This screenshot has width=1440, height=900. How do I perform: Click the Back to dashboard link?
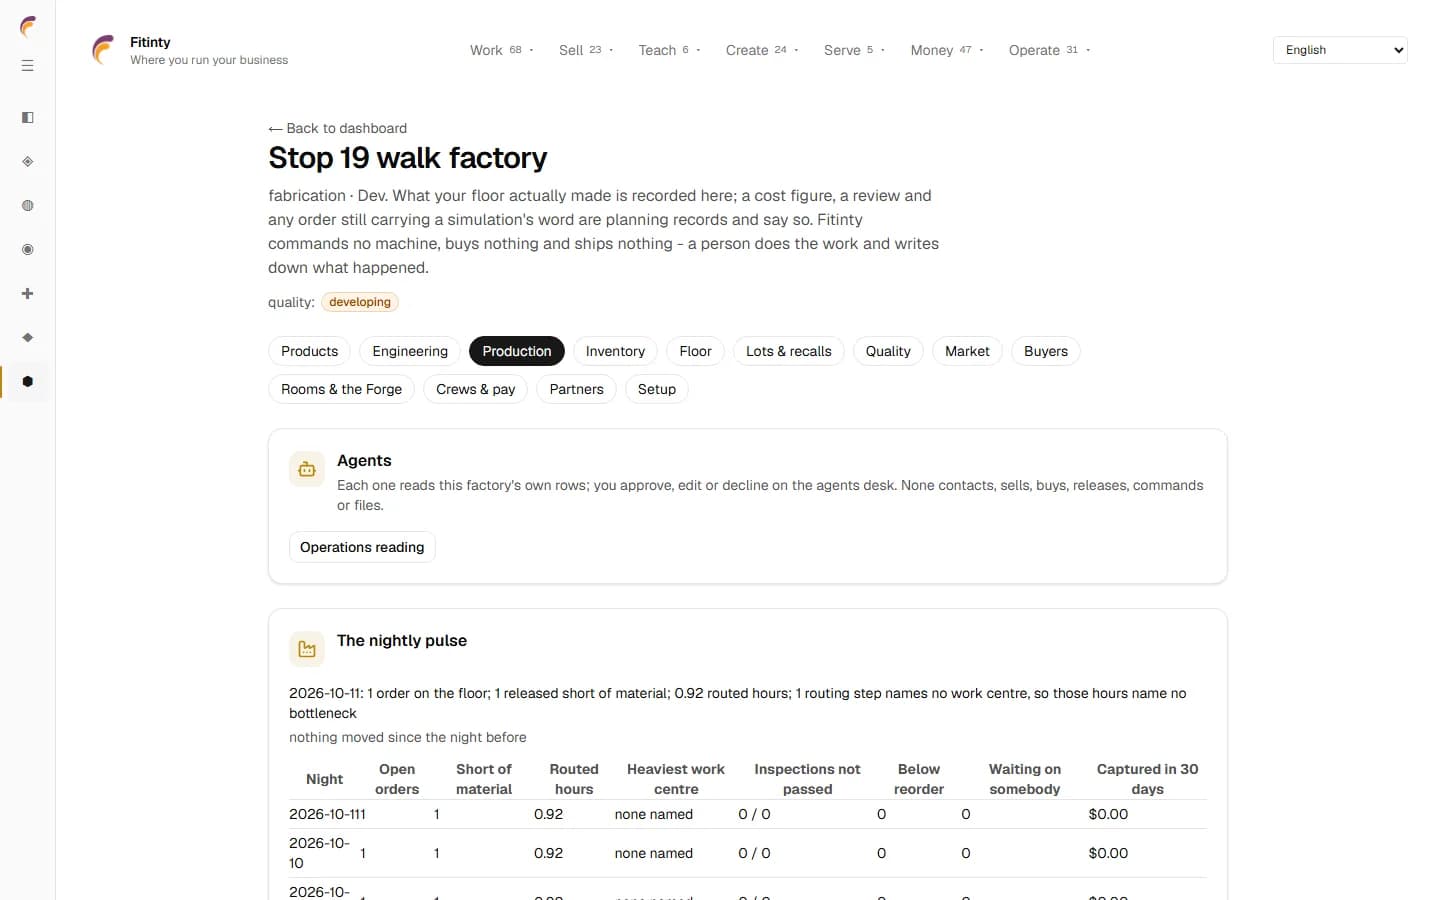(x=338, y=128)
